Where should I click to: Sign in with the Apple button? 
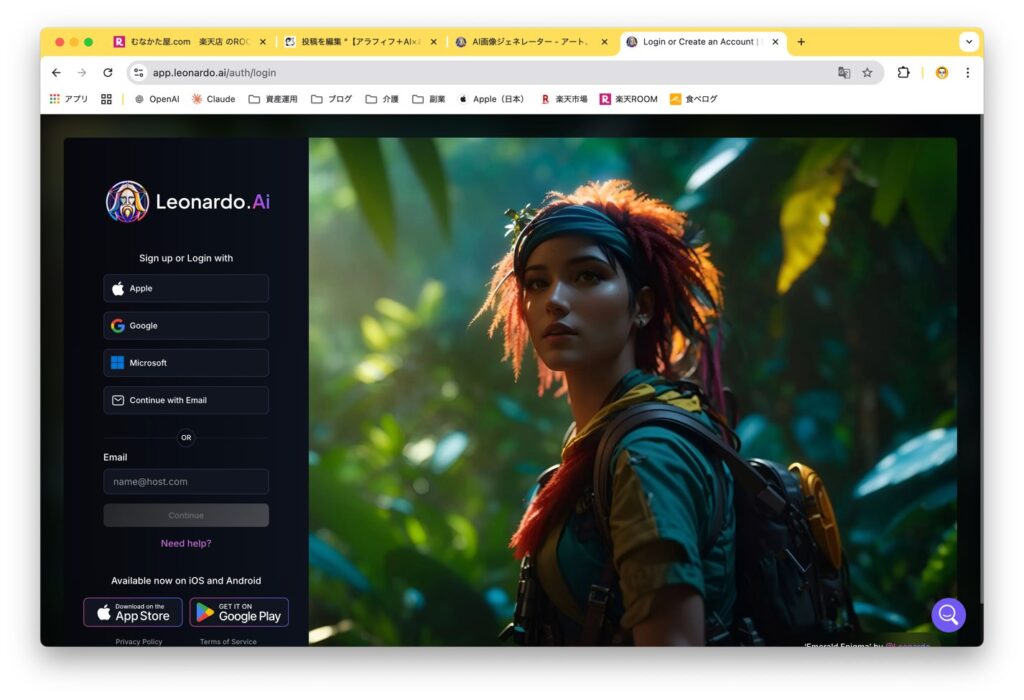(186, 288)
